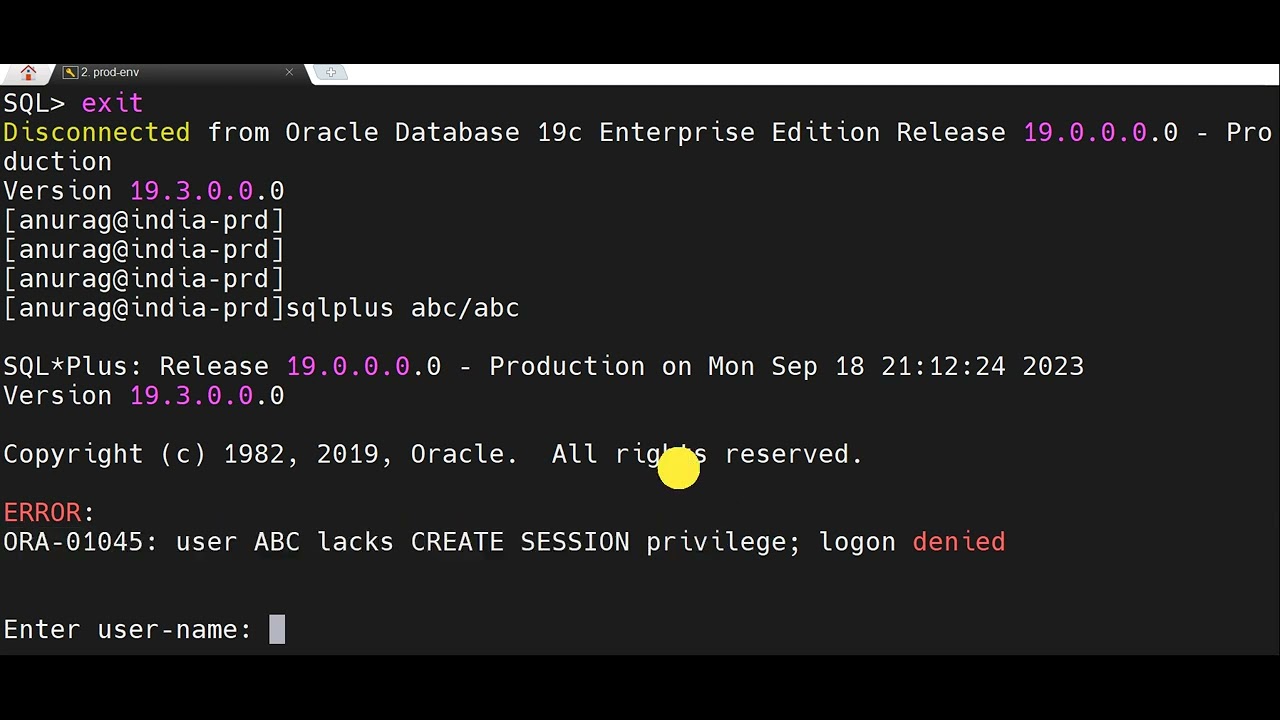Click the 'exit' command after SQL> prompt
The height and width of the screenshot is (720, 1280).
[112, 103]
